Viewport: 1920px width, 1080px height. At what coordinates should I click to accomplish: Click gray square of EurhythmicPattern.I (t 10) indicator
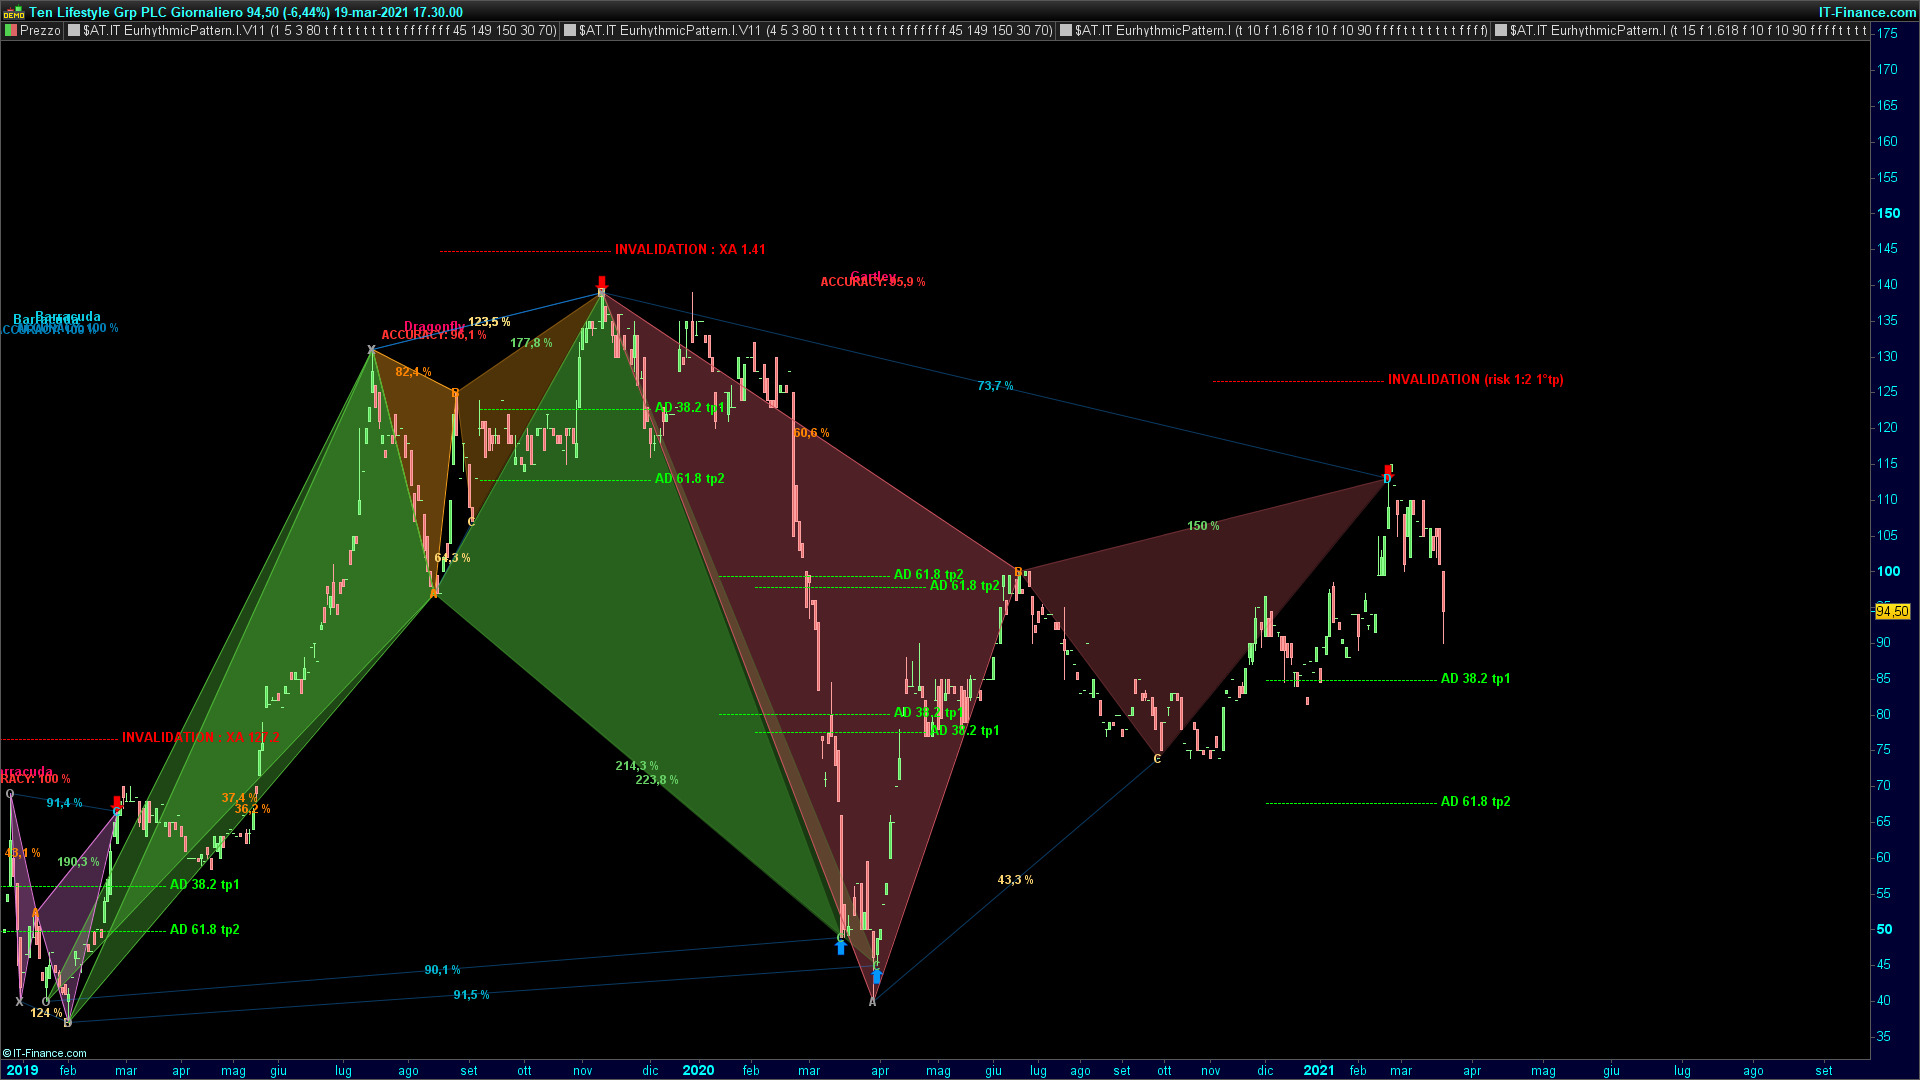1066,31
